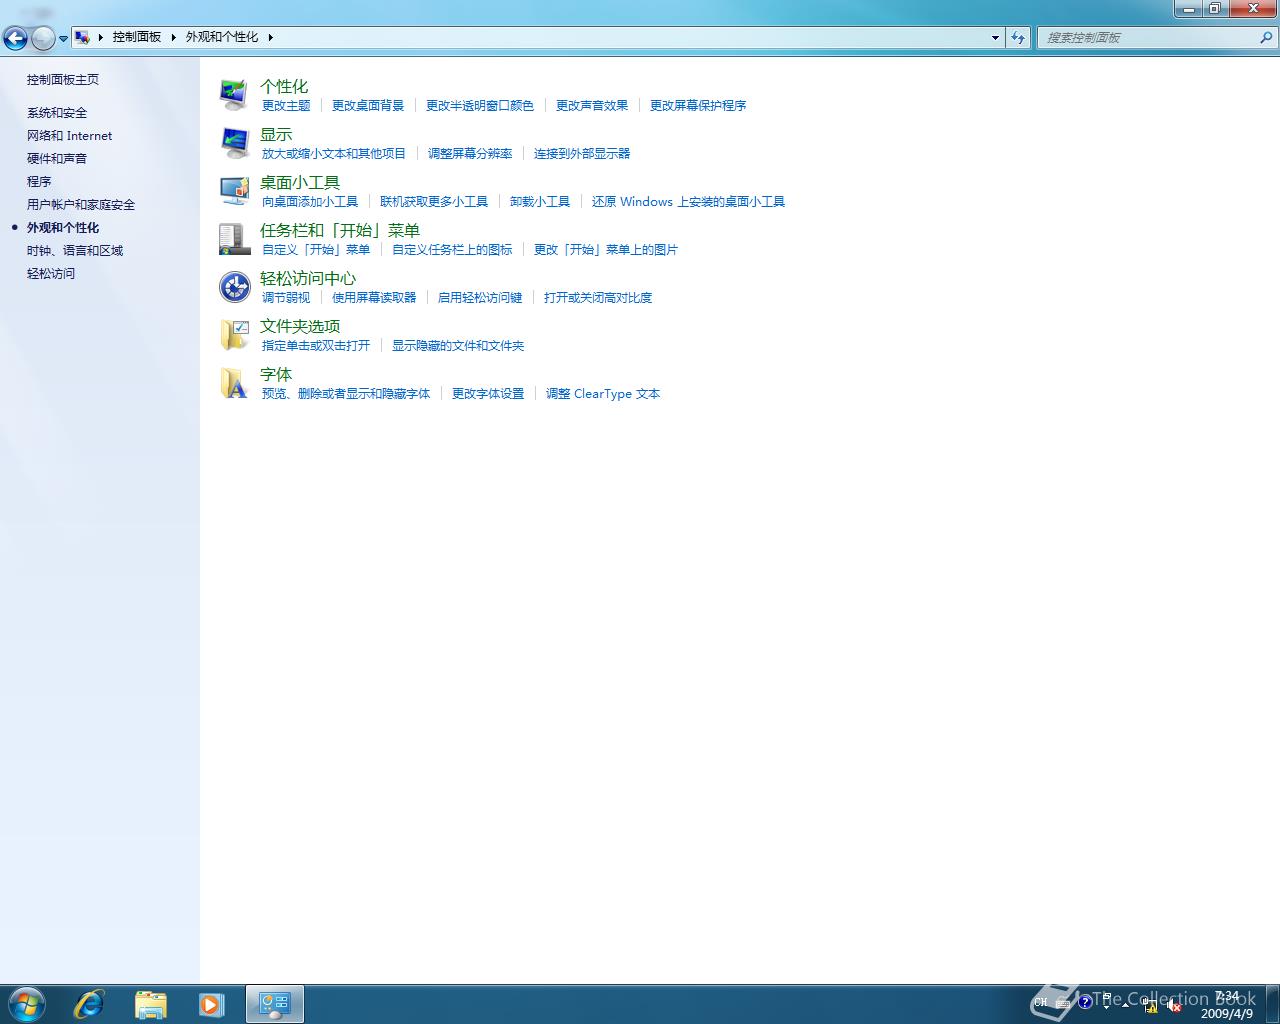Screen dimensions: 1280x1024
Task: Open the 个性化 heading link
Action: click(x=284, y=87)
